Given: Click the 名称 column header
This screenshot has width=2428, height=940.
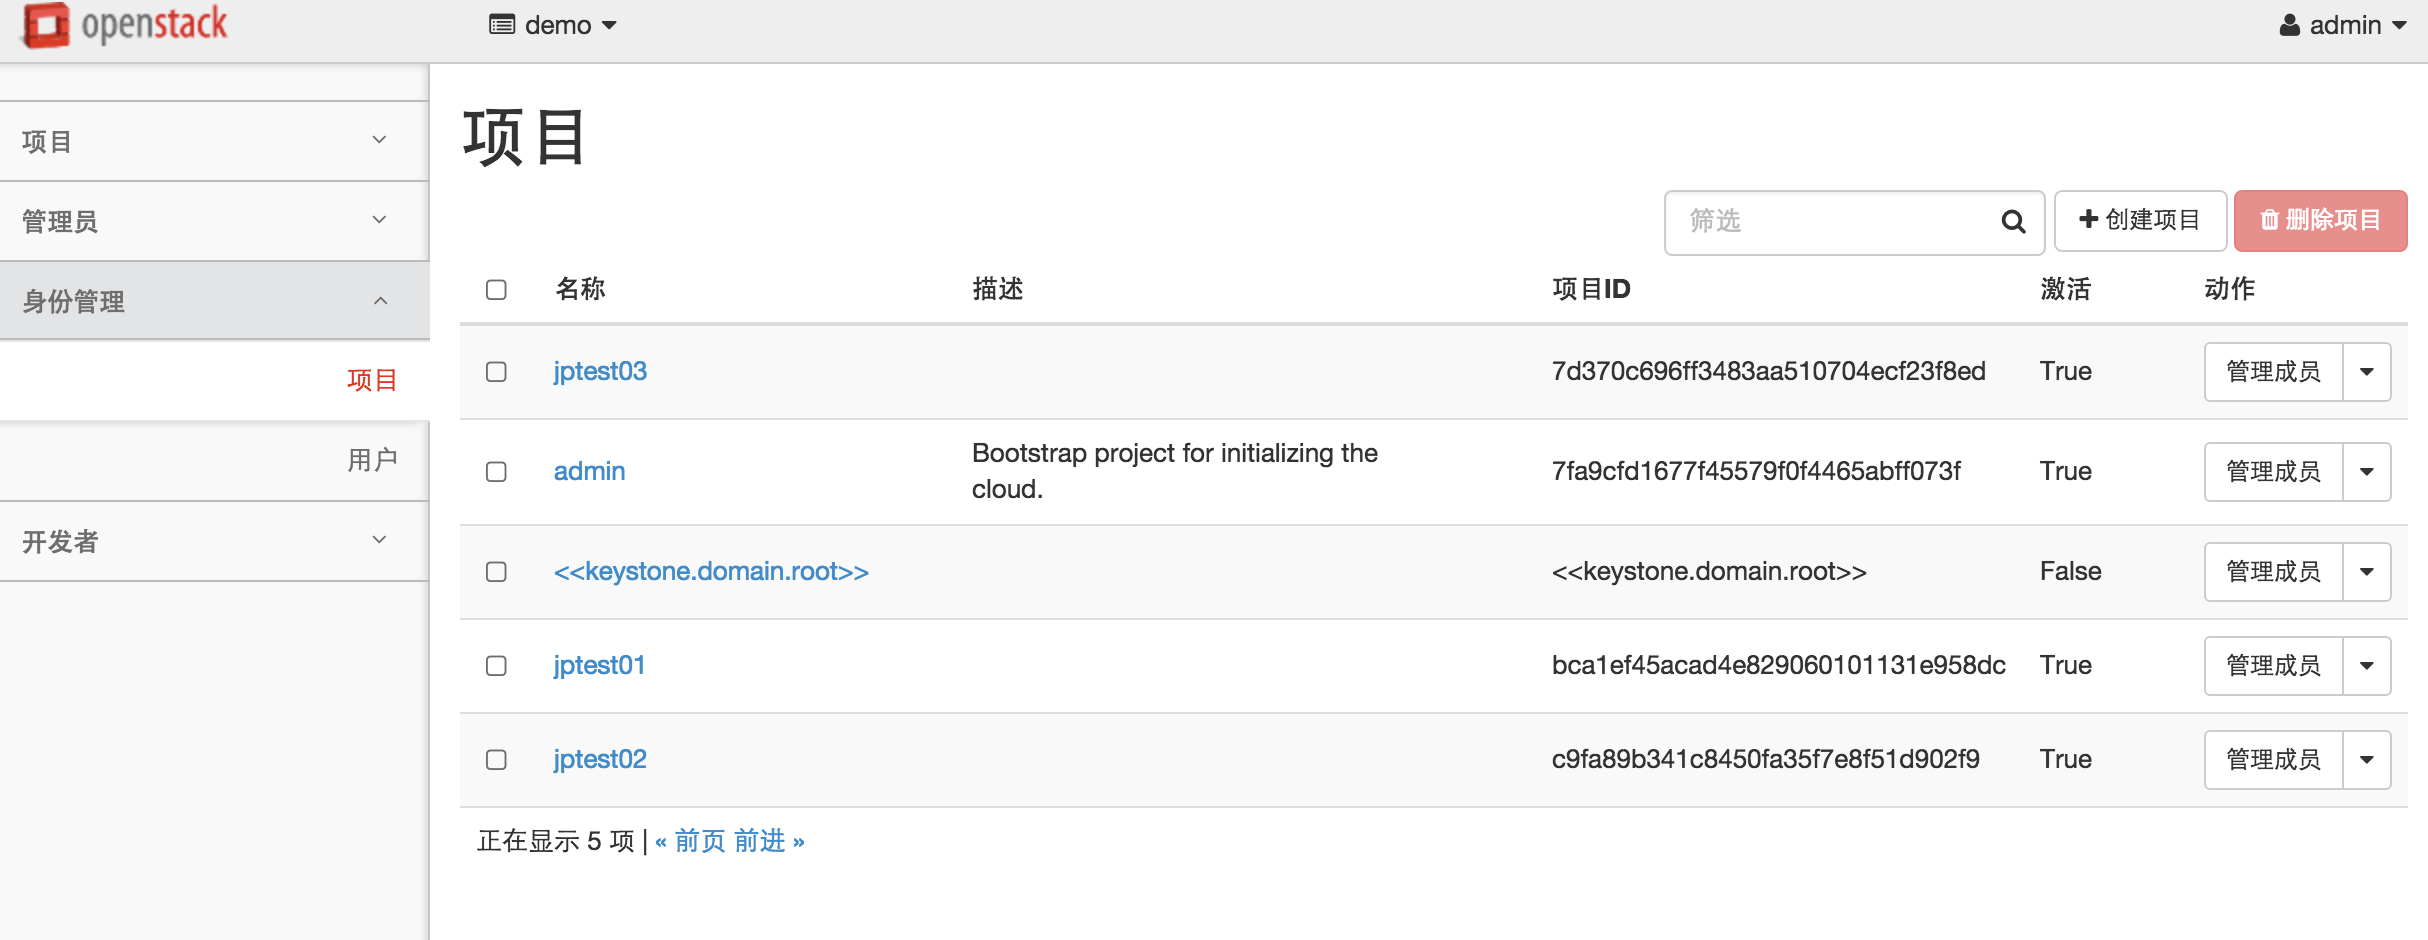Looking at the screenshot, I should 580,289.
